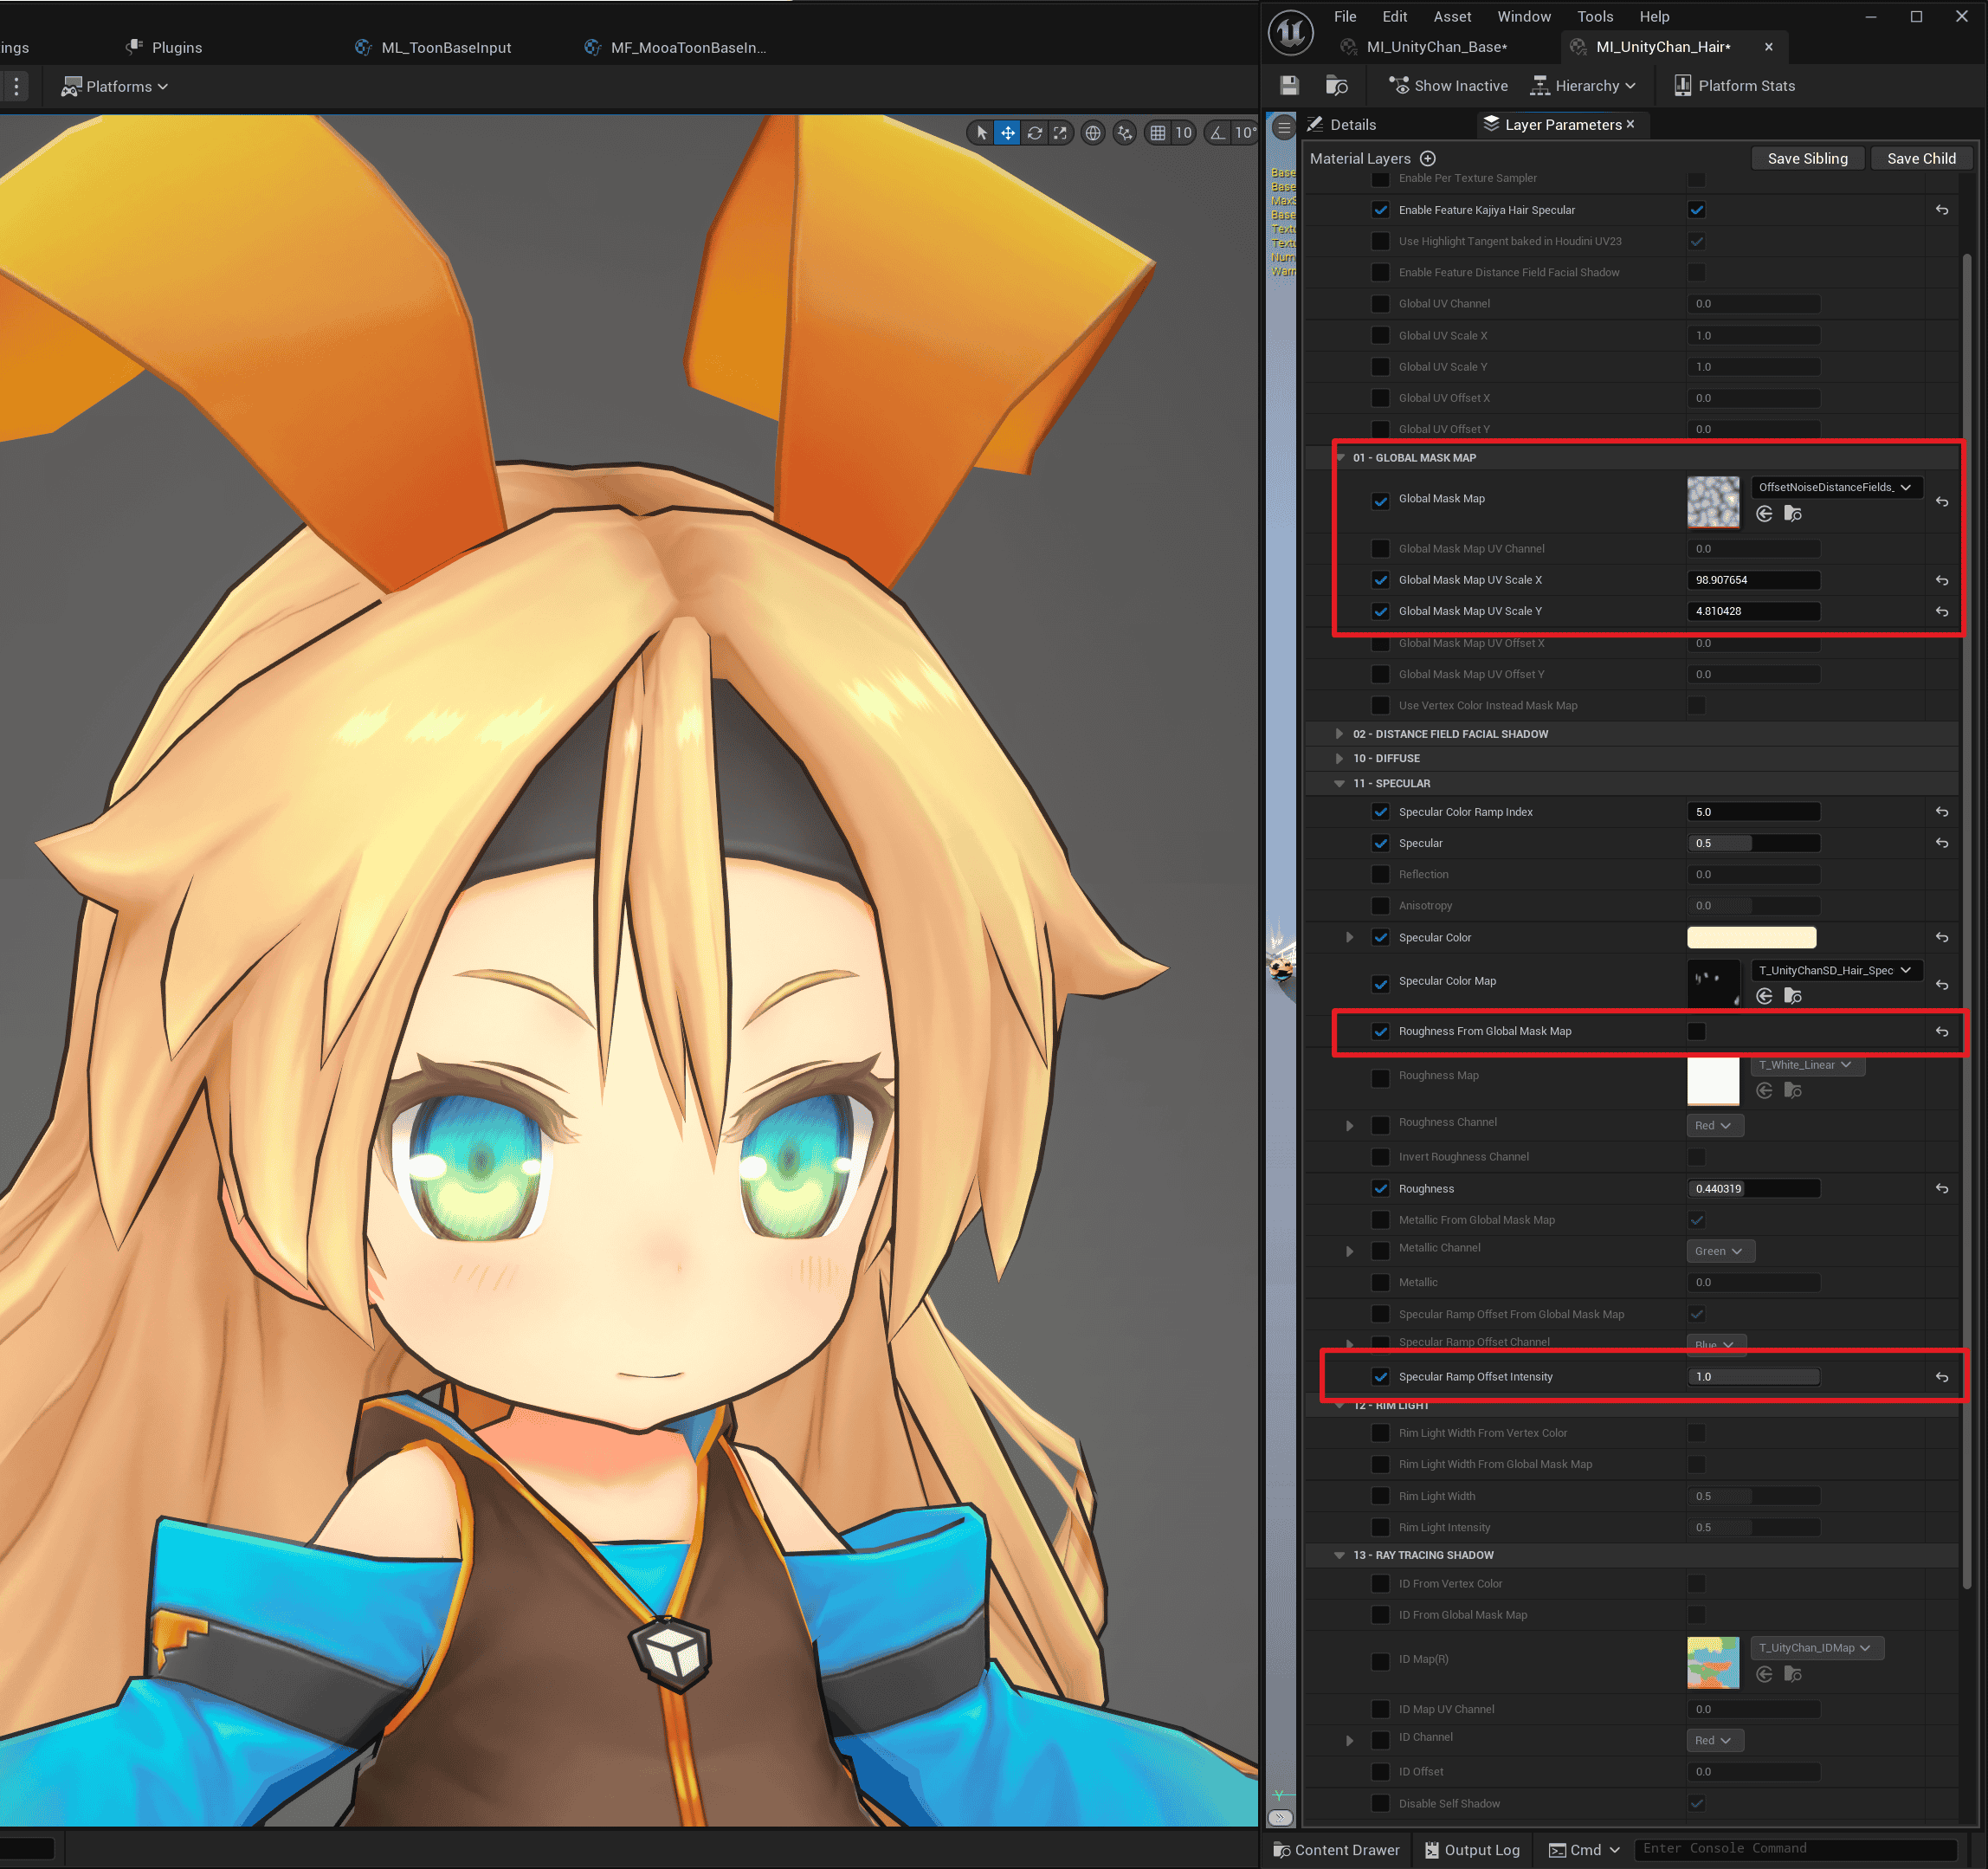Open the Tools menu
This screenshot has width=1988, height=1869.
pyautogui.click(x=1595, y=17)
